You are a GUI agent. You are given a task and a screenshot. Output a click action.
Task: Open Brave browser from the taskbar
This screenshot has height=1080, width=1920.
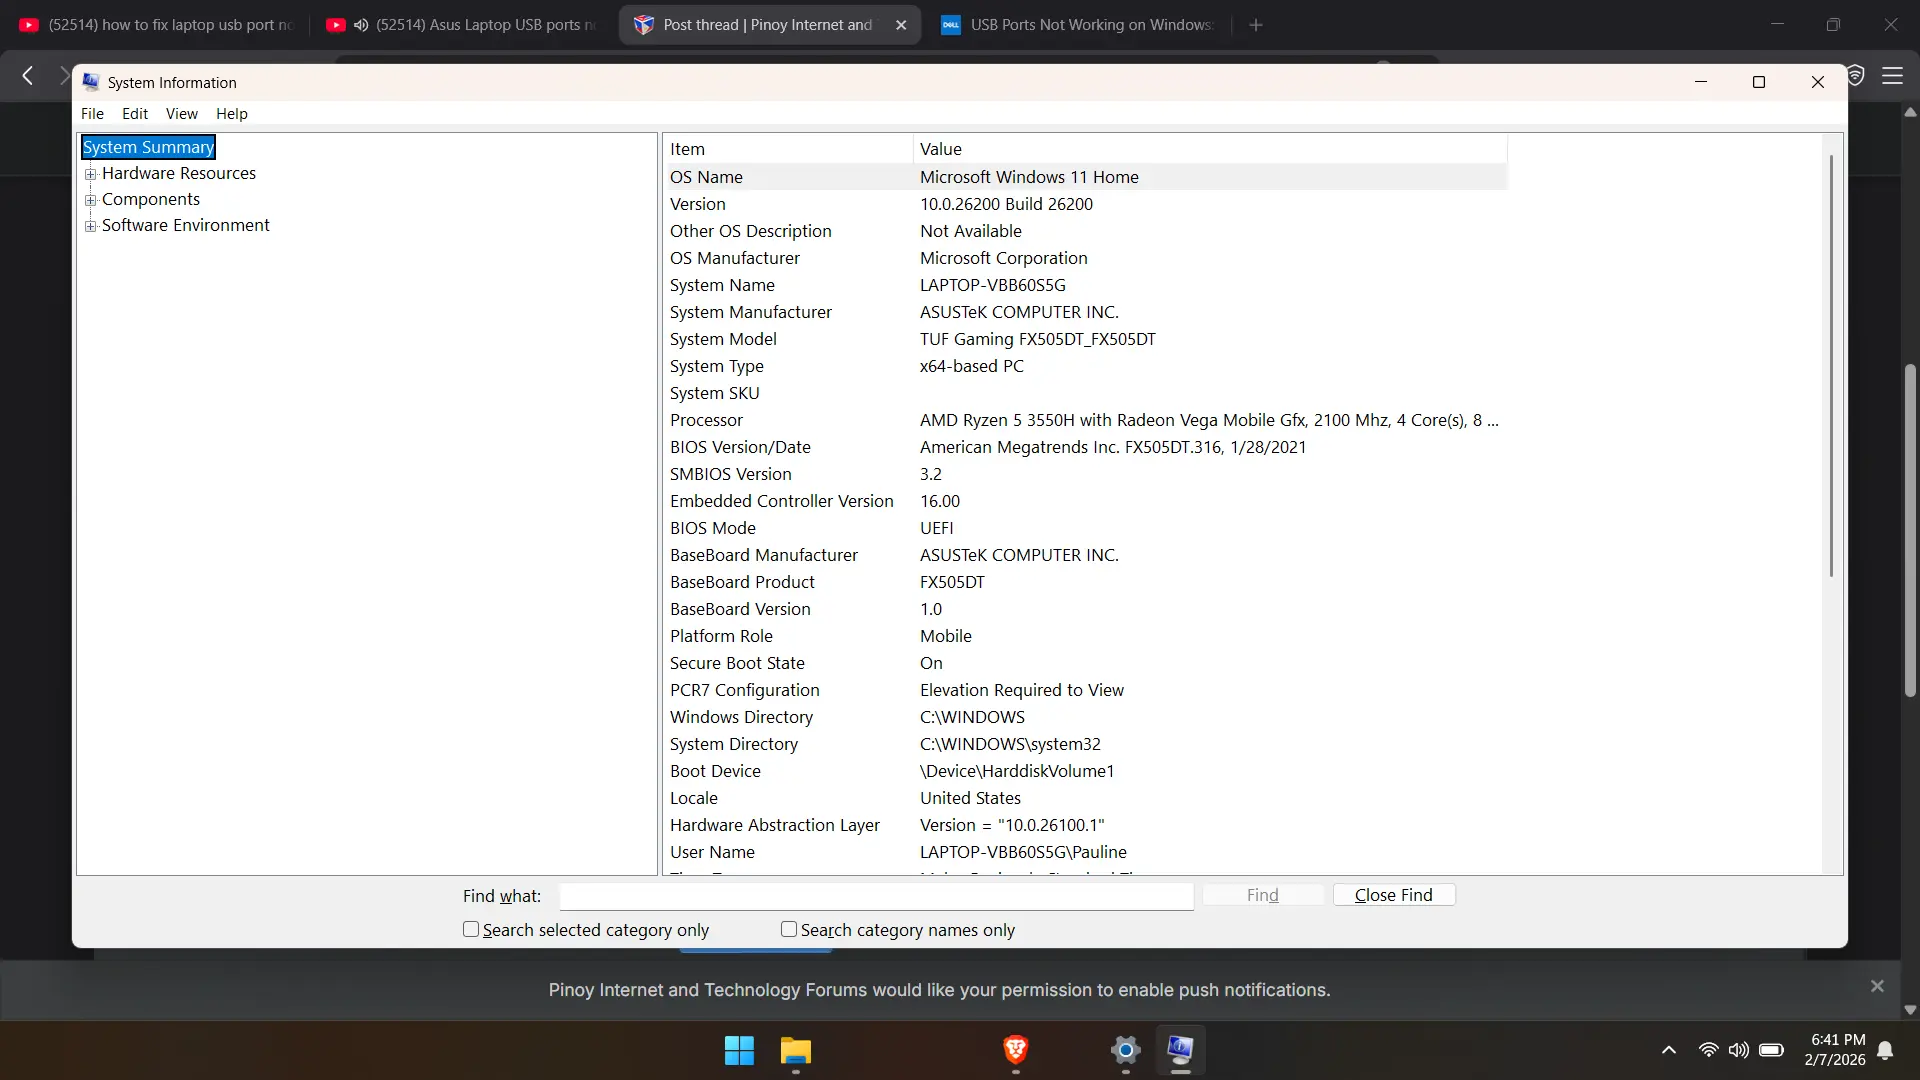coord(1016,1050)
